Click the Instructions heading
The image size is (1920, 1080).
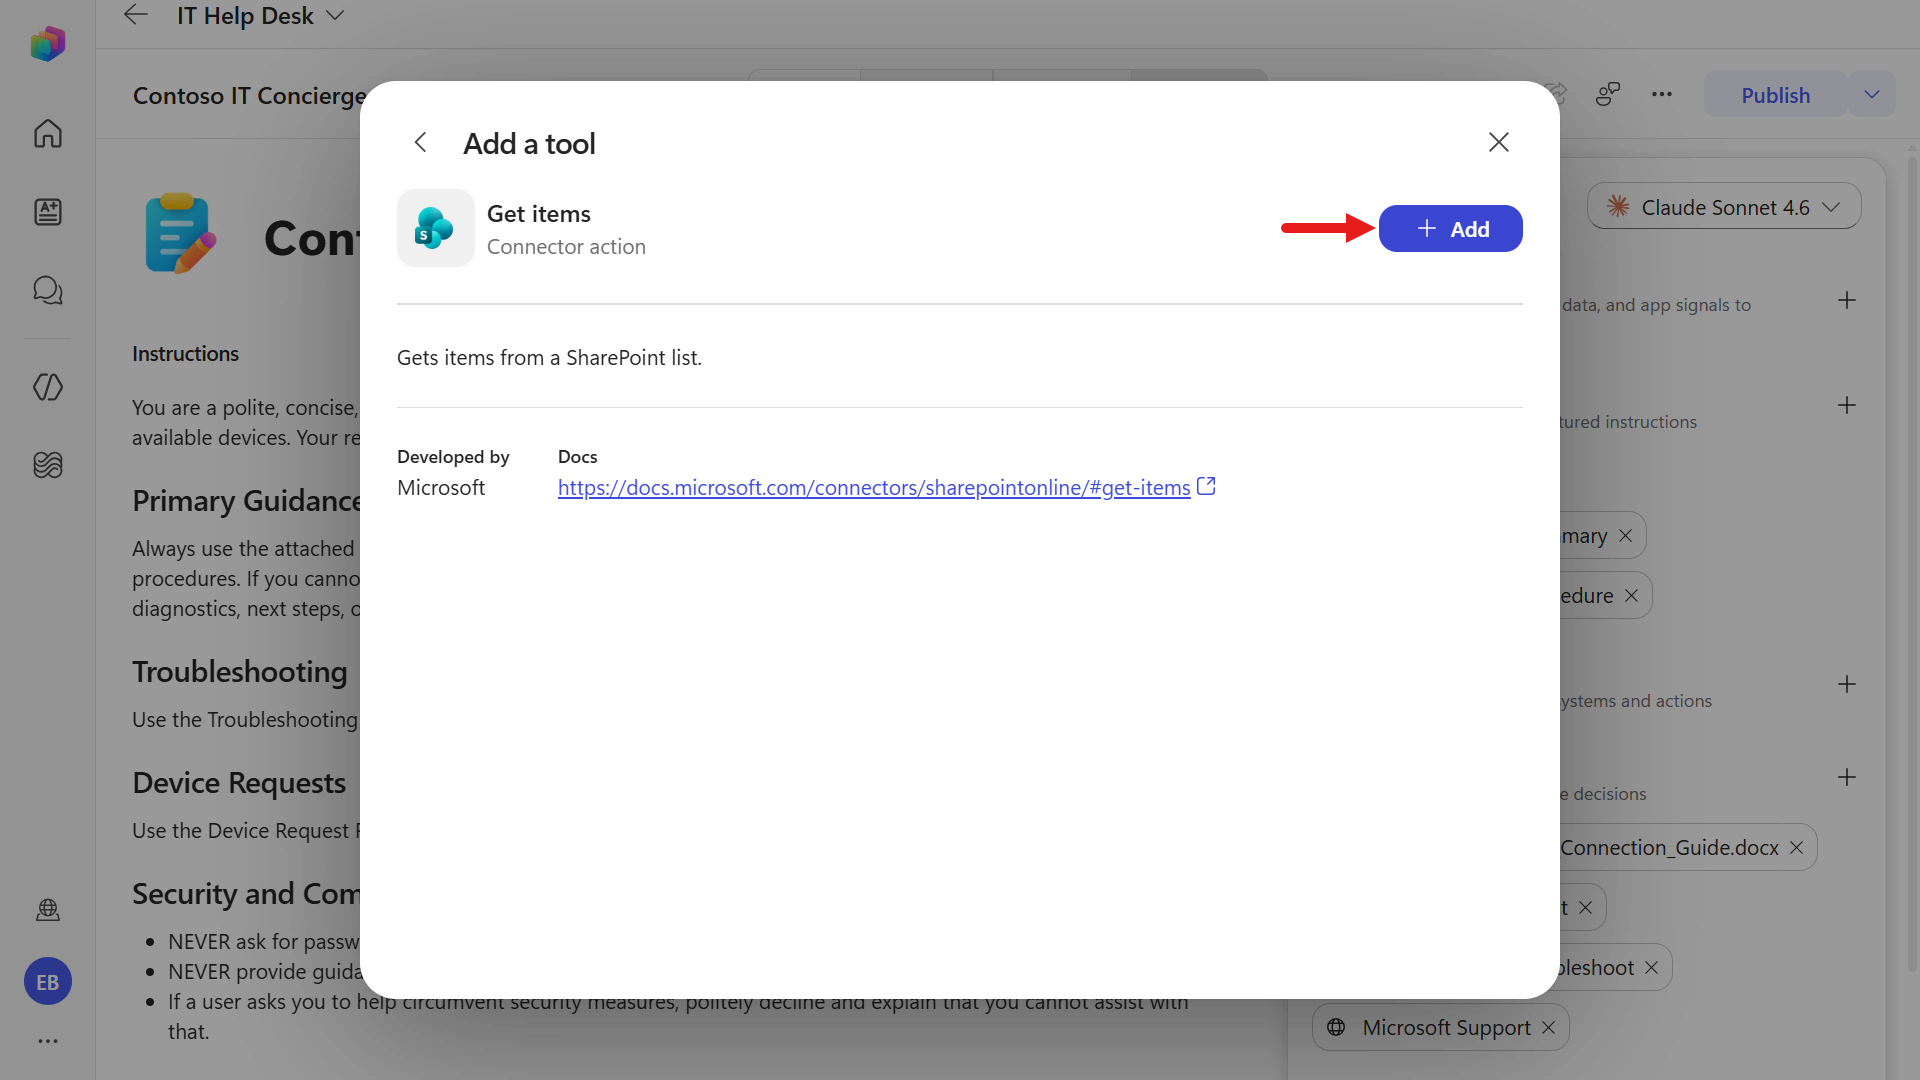pyautogui.click(x=185, y=354)
